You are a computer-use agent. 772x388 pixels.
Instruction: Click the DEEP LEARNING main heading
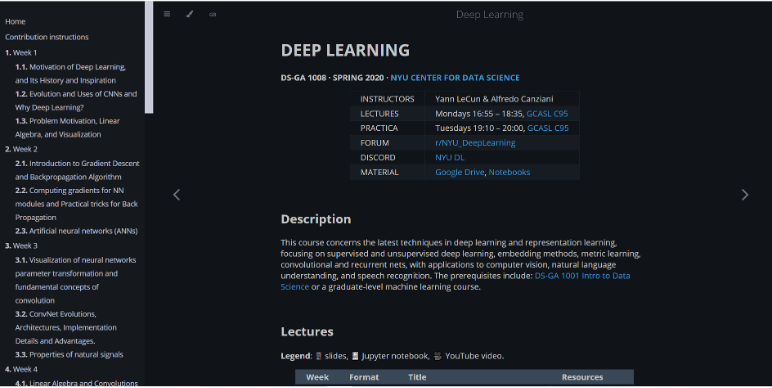[x=345, y=50]
